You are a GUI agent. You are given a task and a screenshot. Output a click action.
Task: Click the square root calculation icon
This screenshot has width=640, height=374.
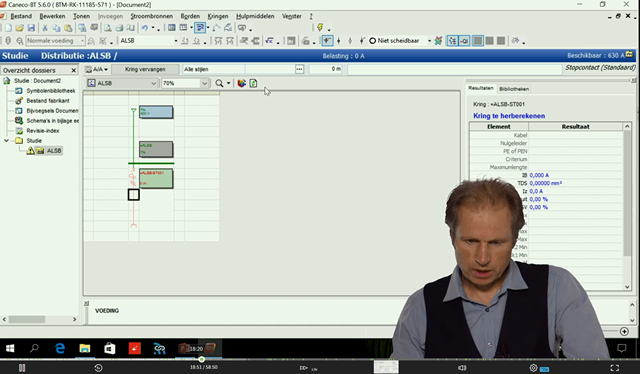click(269, 40)
